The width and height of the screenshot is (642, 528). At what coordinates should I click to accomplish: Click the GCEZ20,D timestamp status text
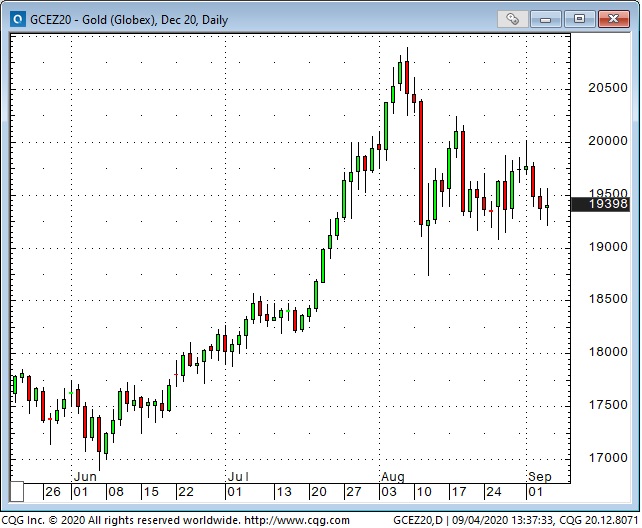(515, 520)
